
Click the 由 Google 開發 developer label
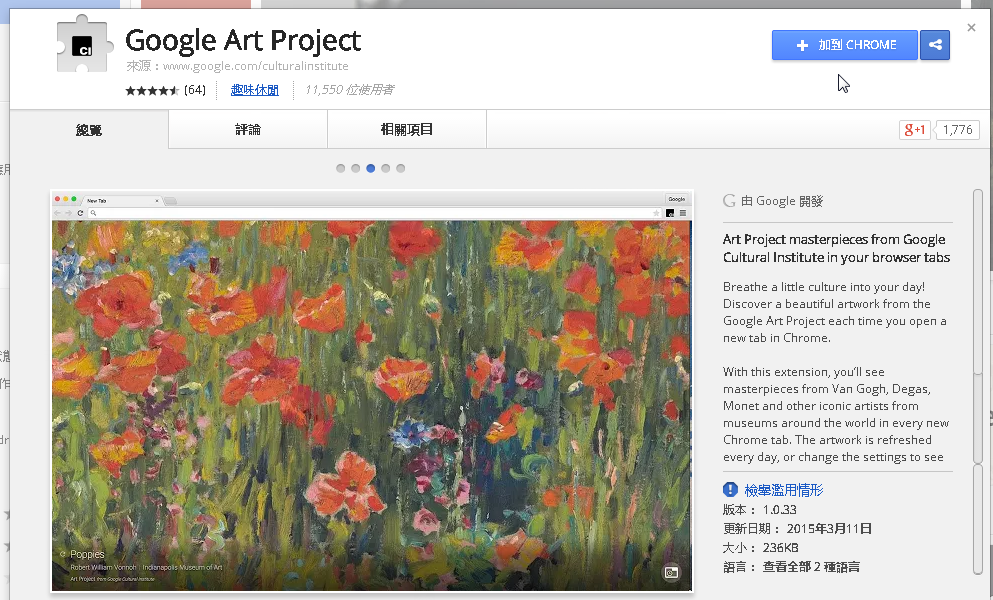pos(781,201)
